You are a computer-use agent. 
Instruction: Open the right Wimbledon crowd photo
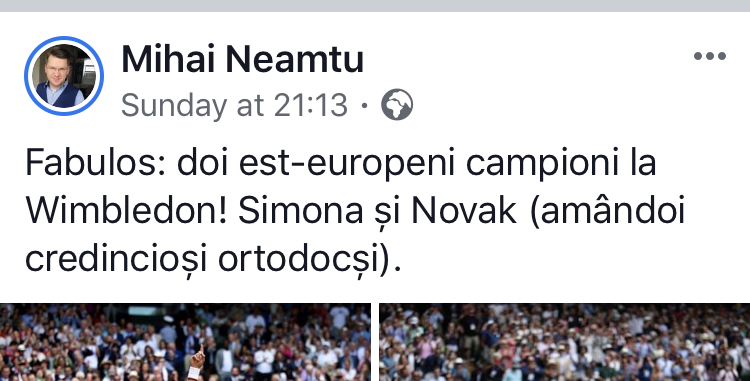tap(564, 342)
